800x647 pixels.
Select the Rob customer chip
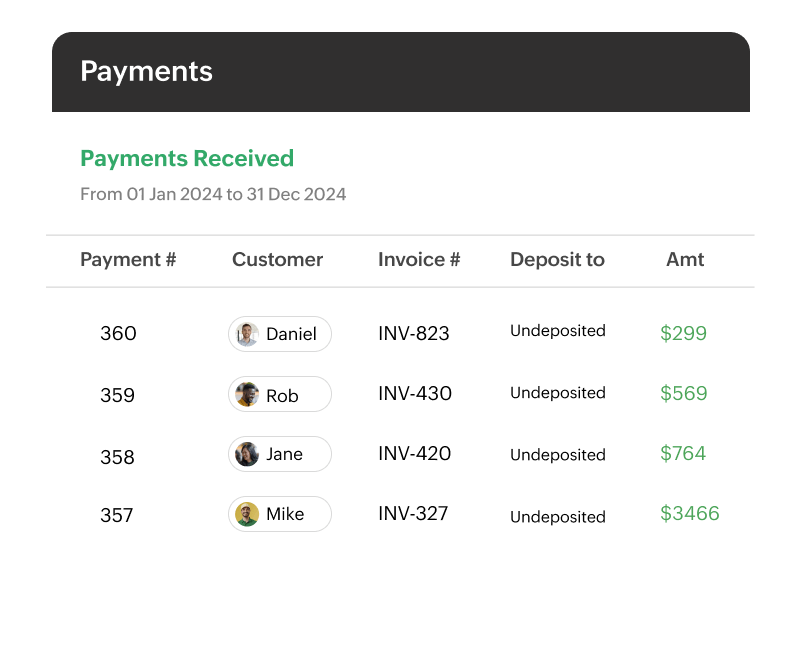click(x=279, y=394)
